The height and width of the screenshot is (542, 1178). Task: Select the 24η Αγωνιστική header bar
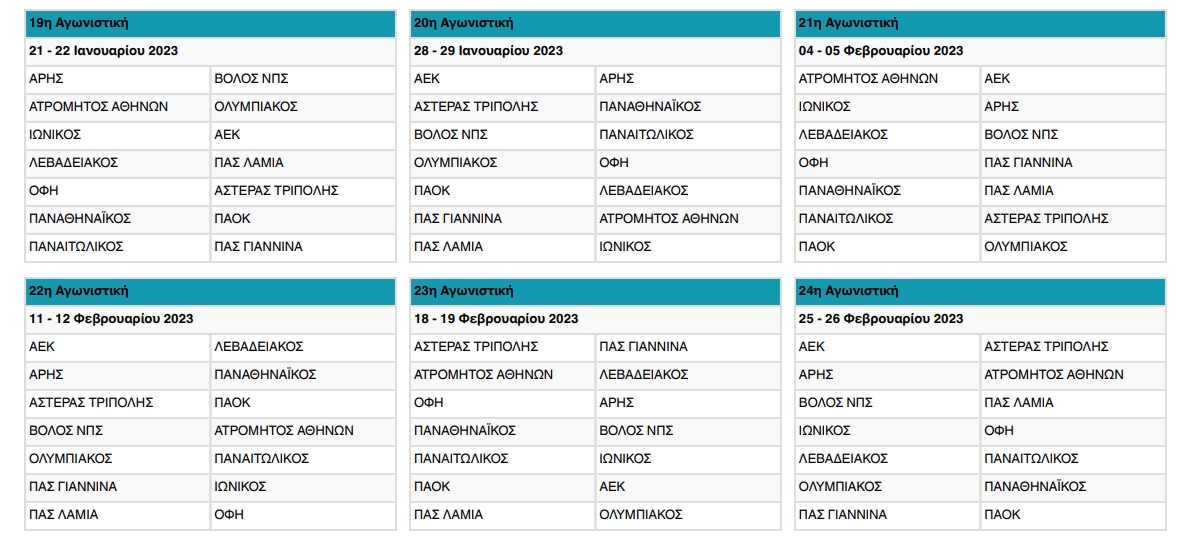[980, 292]
